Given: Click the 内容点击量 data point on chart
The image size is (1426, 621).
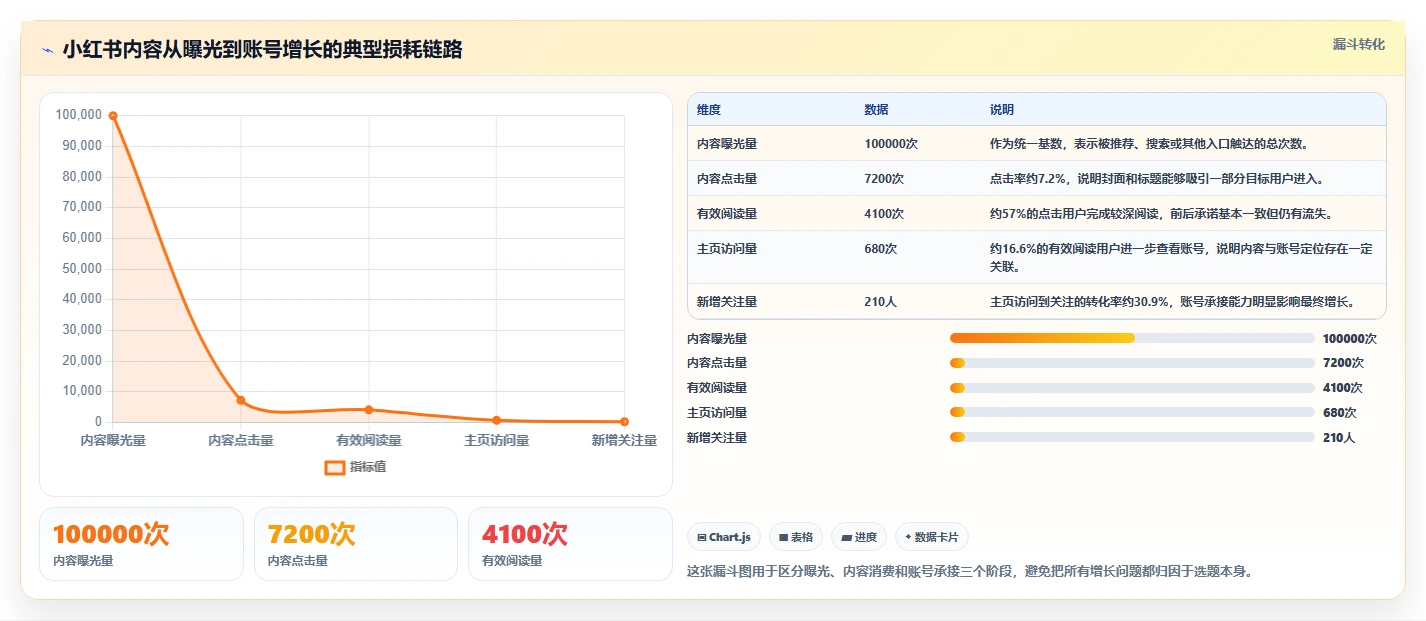Looking at the screenshot, I should [x=241, y=400].
